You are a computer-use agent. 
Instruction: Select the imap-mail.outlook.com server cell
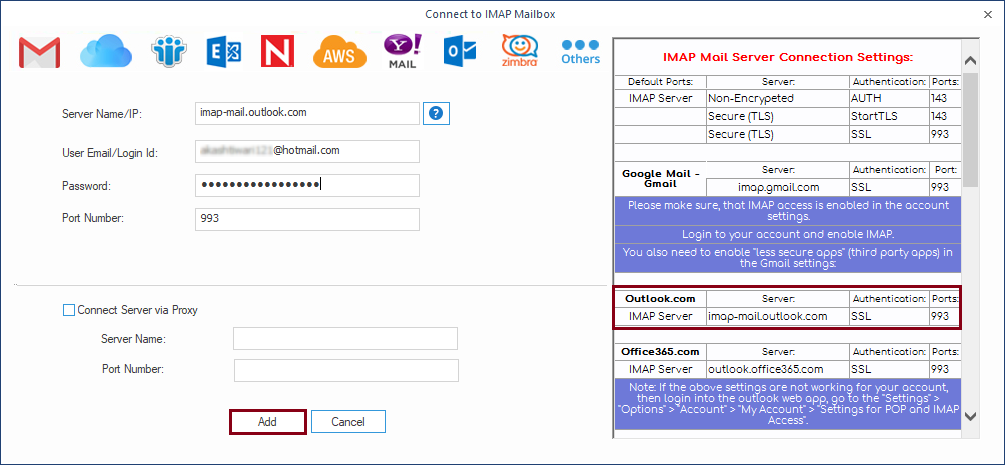point(777,316)
